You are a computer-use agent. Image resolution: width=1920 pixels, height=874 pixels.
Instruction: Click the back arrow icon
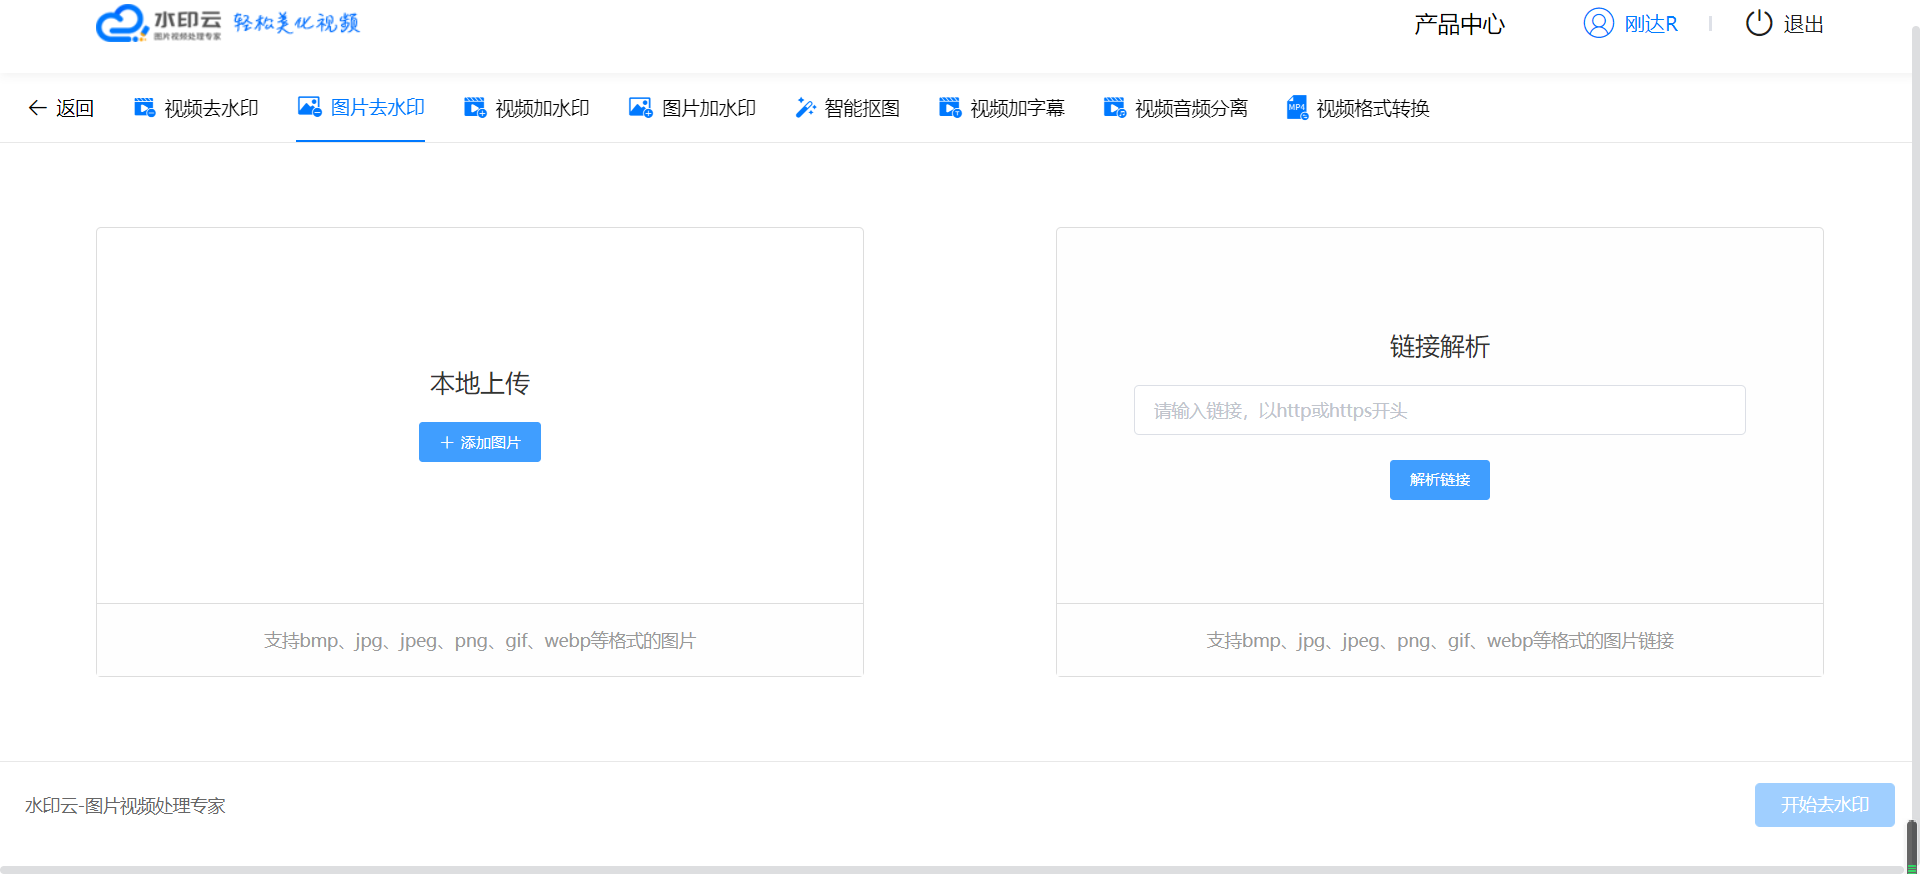click(37, 108)
